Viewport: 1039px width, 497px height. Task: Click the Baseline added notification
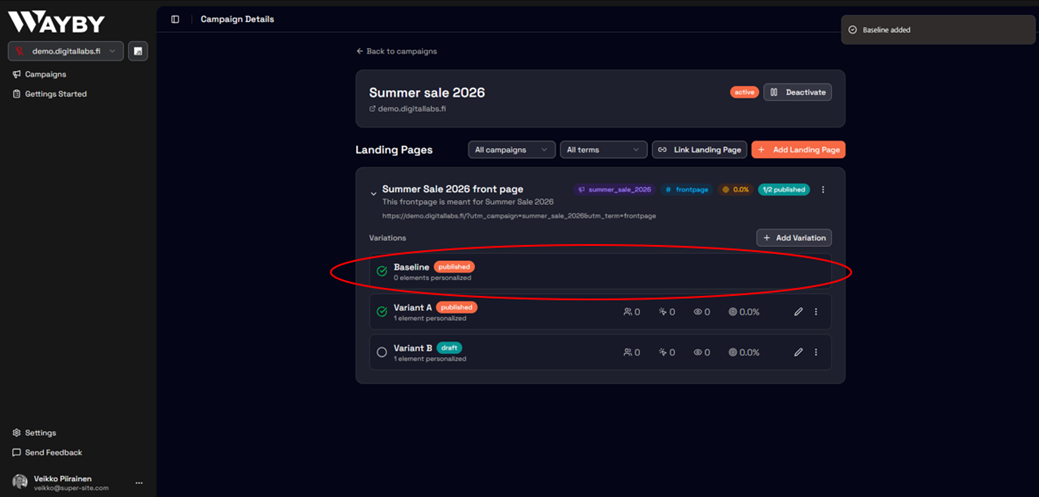938,30
